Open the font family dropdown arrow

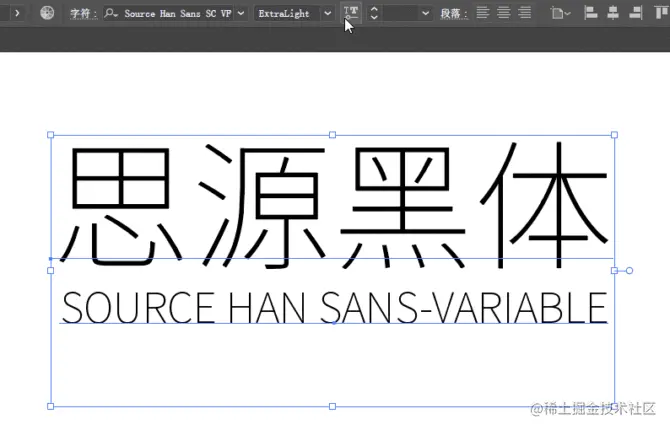pos(241,13)
